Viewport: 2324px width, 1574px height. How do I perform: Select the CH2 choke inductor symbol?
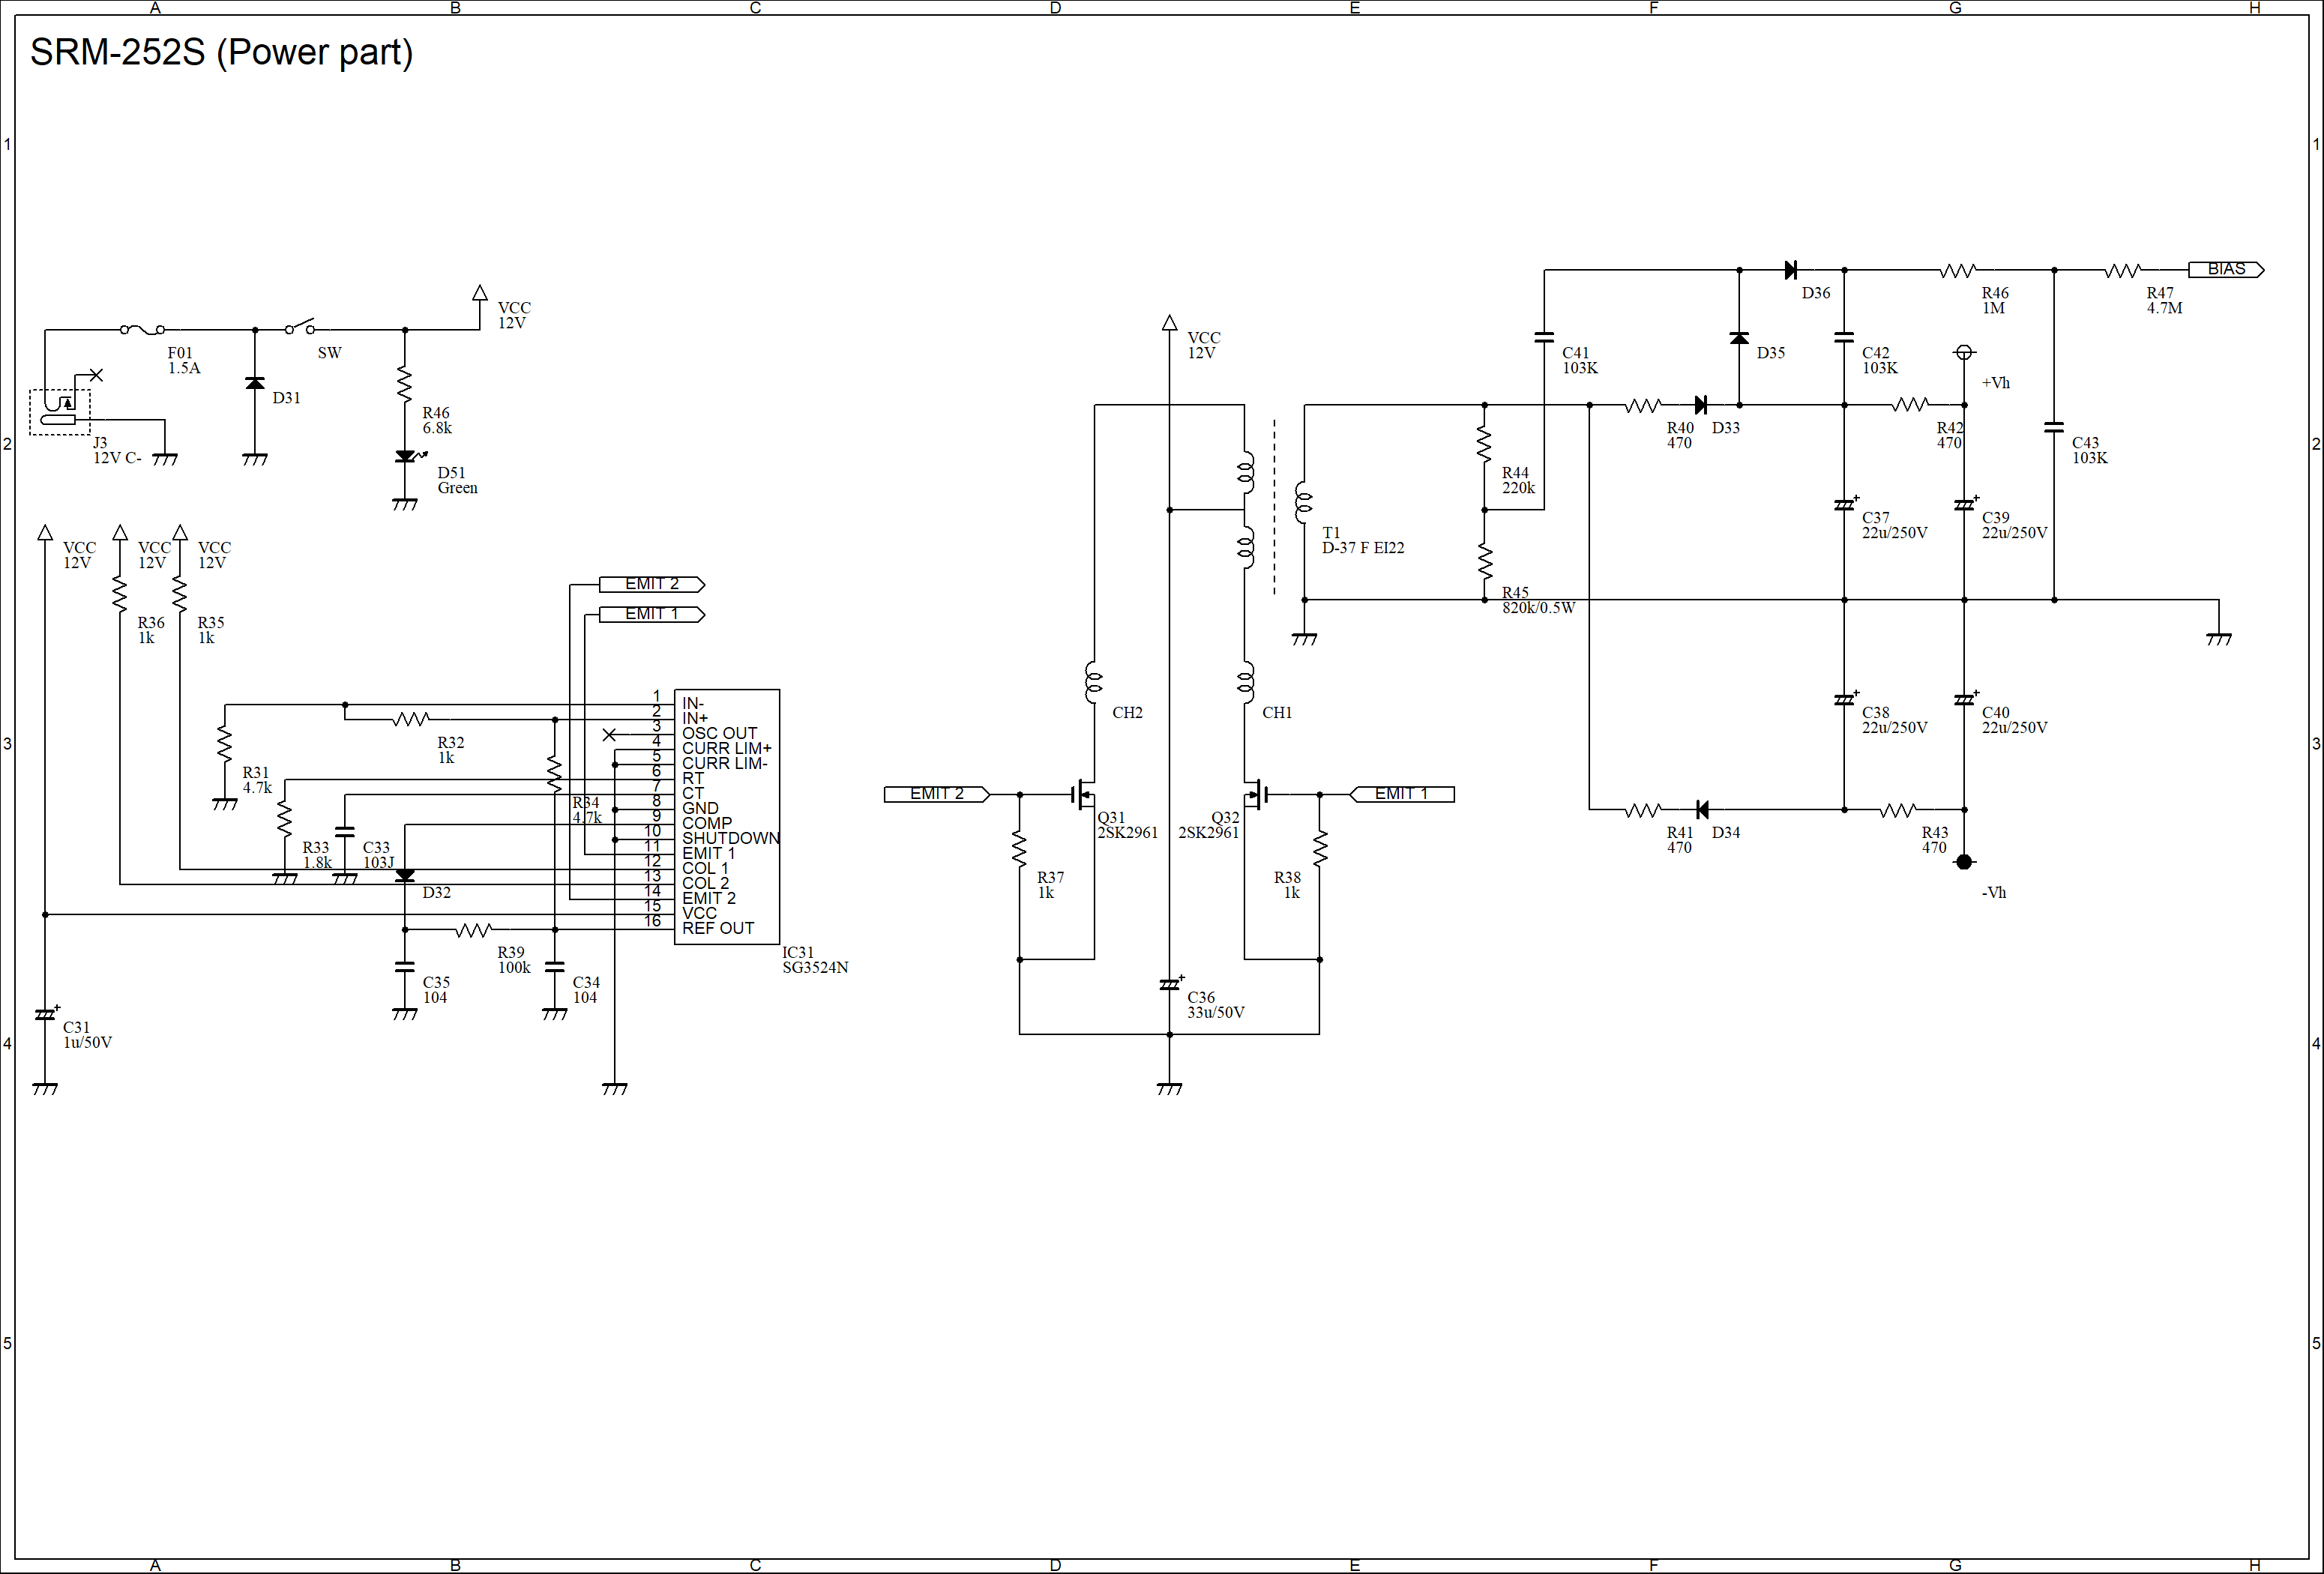pos(1094,683)
